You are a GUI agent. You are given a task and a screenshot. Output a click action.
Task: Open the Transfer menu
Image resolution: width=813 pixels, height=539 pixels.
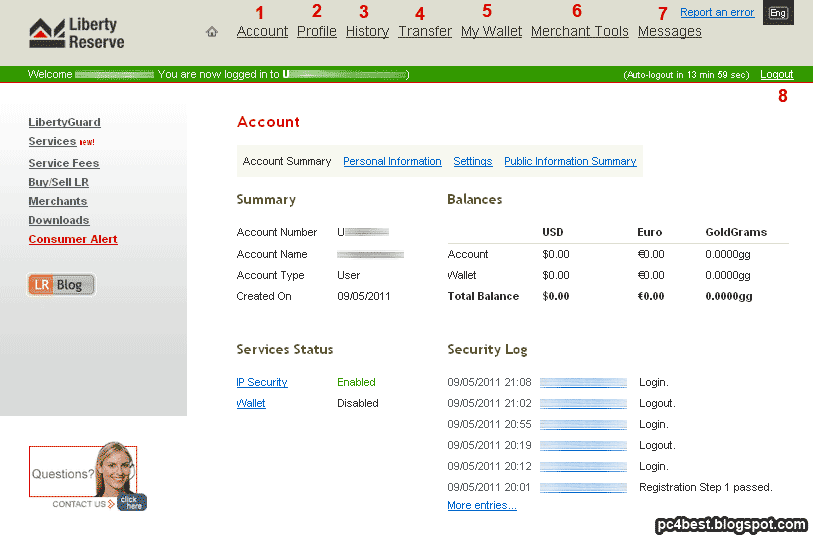click(425, 32)
